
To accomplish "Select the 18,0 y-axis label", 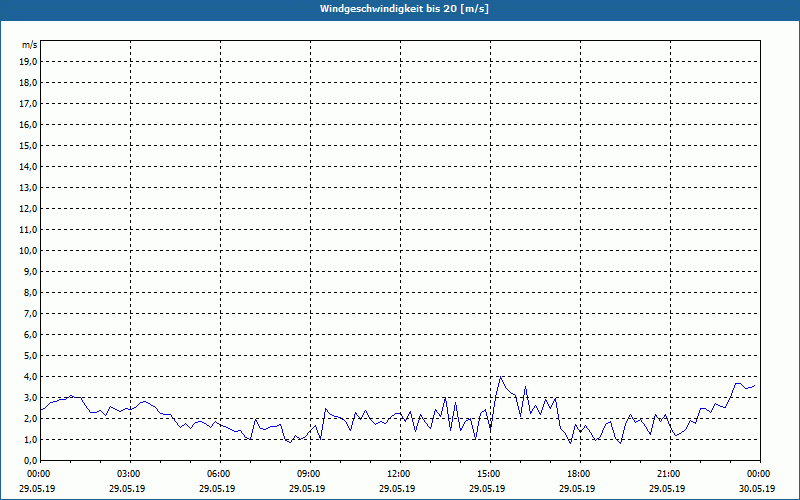I will (29, 83).
